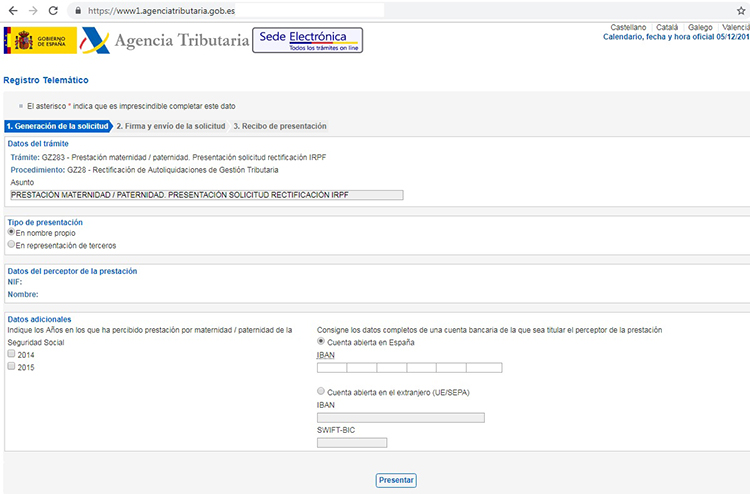
Task: Click the first IBAN input box
Action: 331,368
